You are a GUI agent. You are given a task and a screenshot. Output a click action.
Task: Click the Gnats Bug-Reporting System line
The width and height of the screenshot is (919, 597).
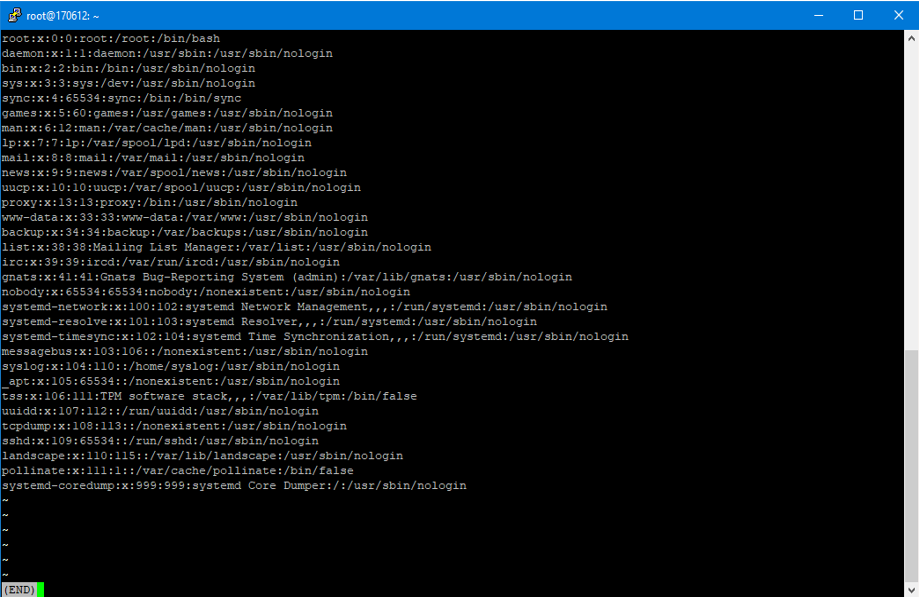pos(286,276)
